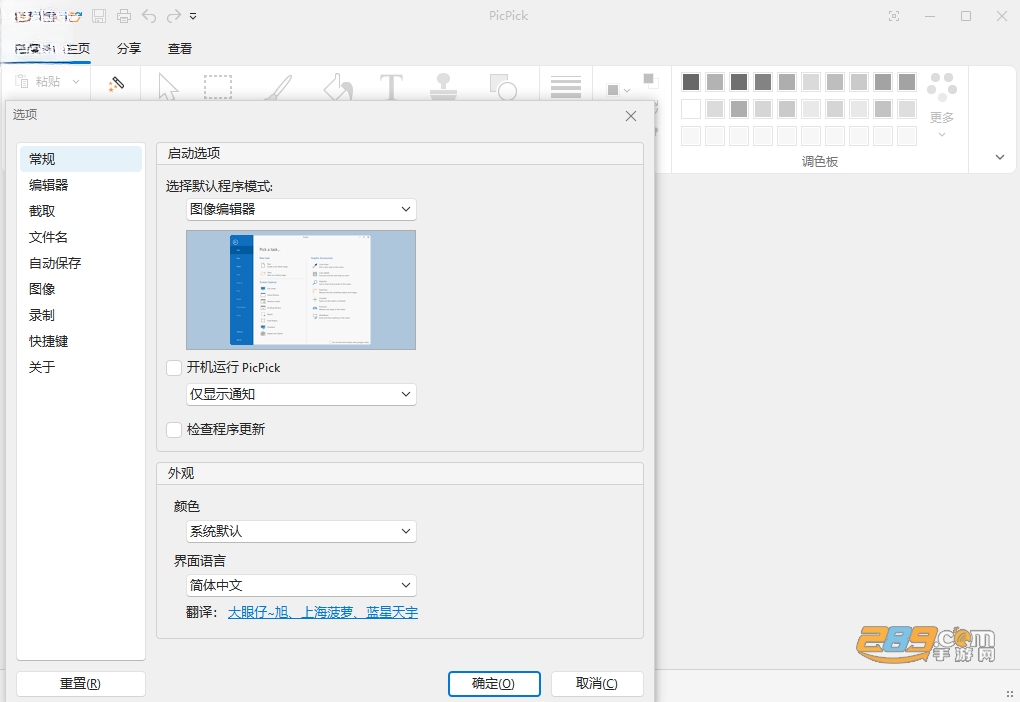Switch to the 分享 (Share) ribbon tab

click(x=129, y=48)
